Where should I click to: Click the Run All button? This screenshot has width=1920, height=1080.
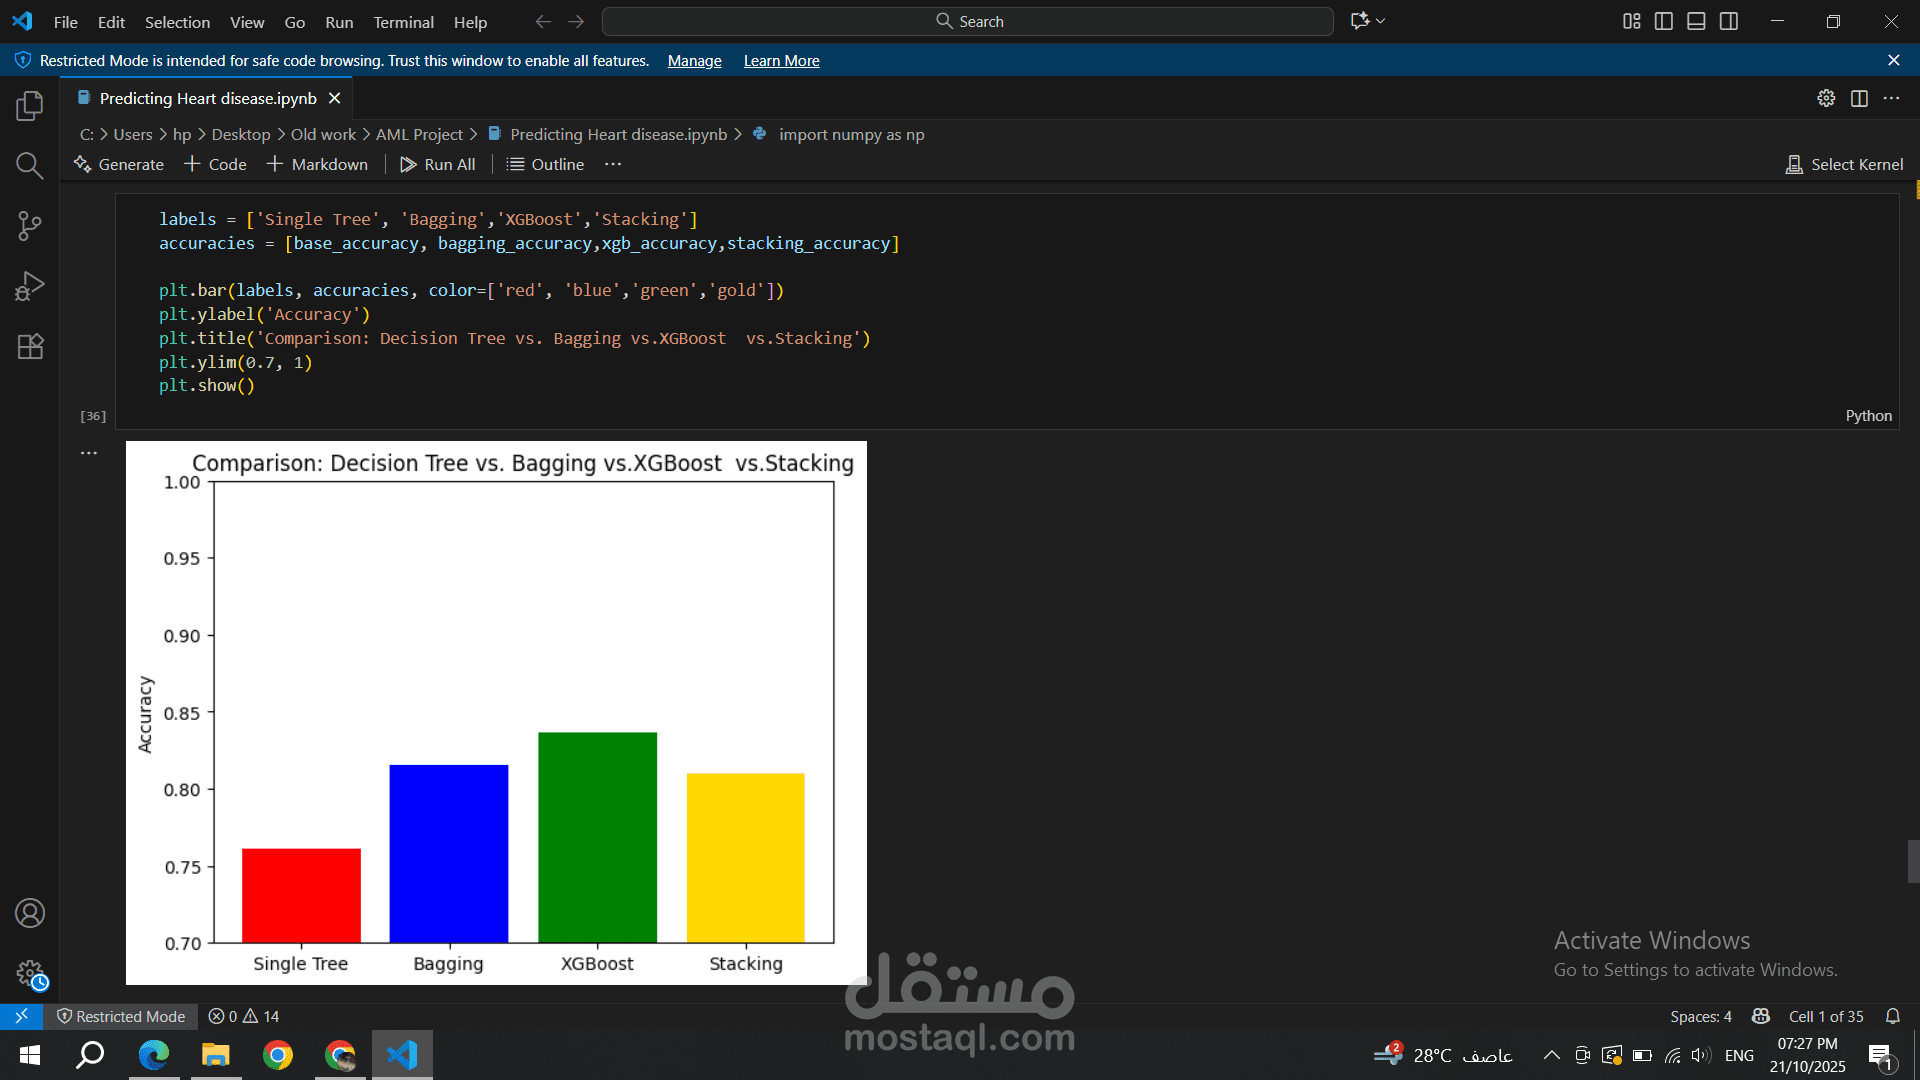438,164
